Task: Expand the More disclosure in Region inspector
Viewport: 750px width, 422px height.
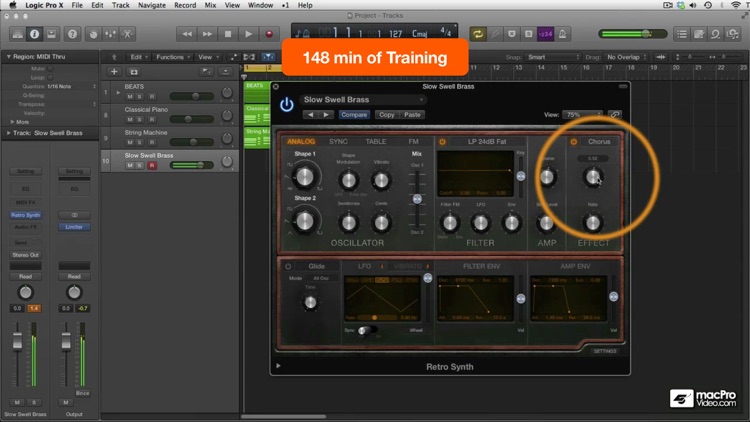Action: 12,122
